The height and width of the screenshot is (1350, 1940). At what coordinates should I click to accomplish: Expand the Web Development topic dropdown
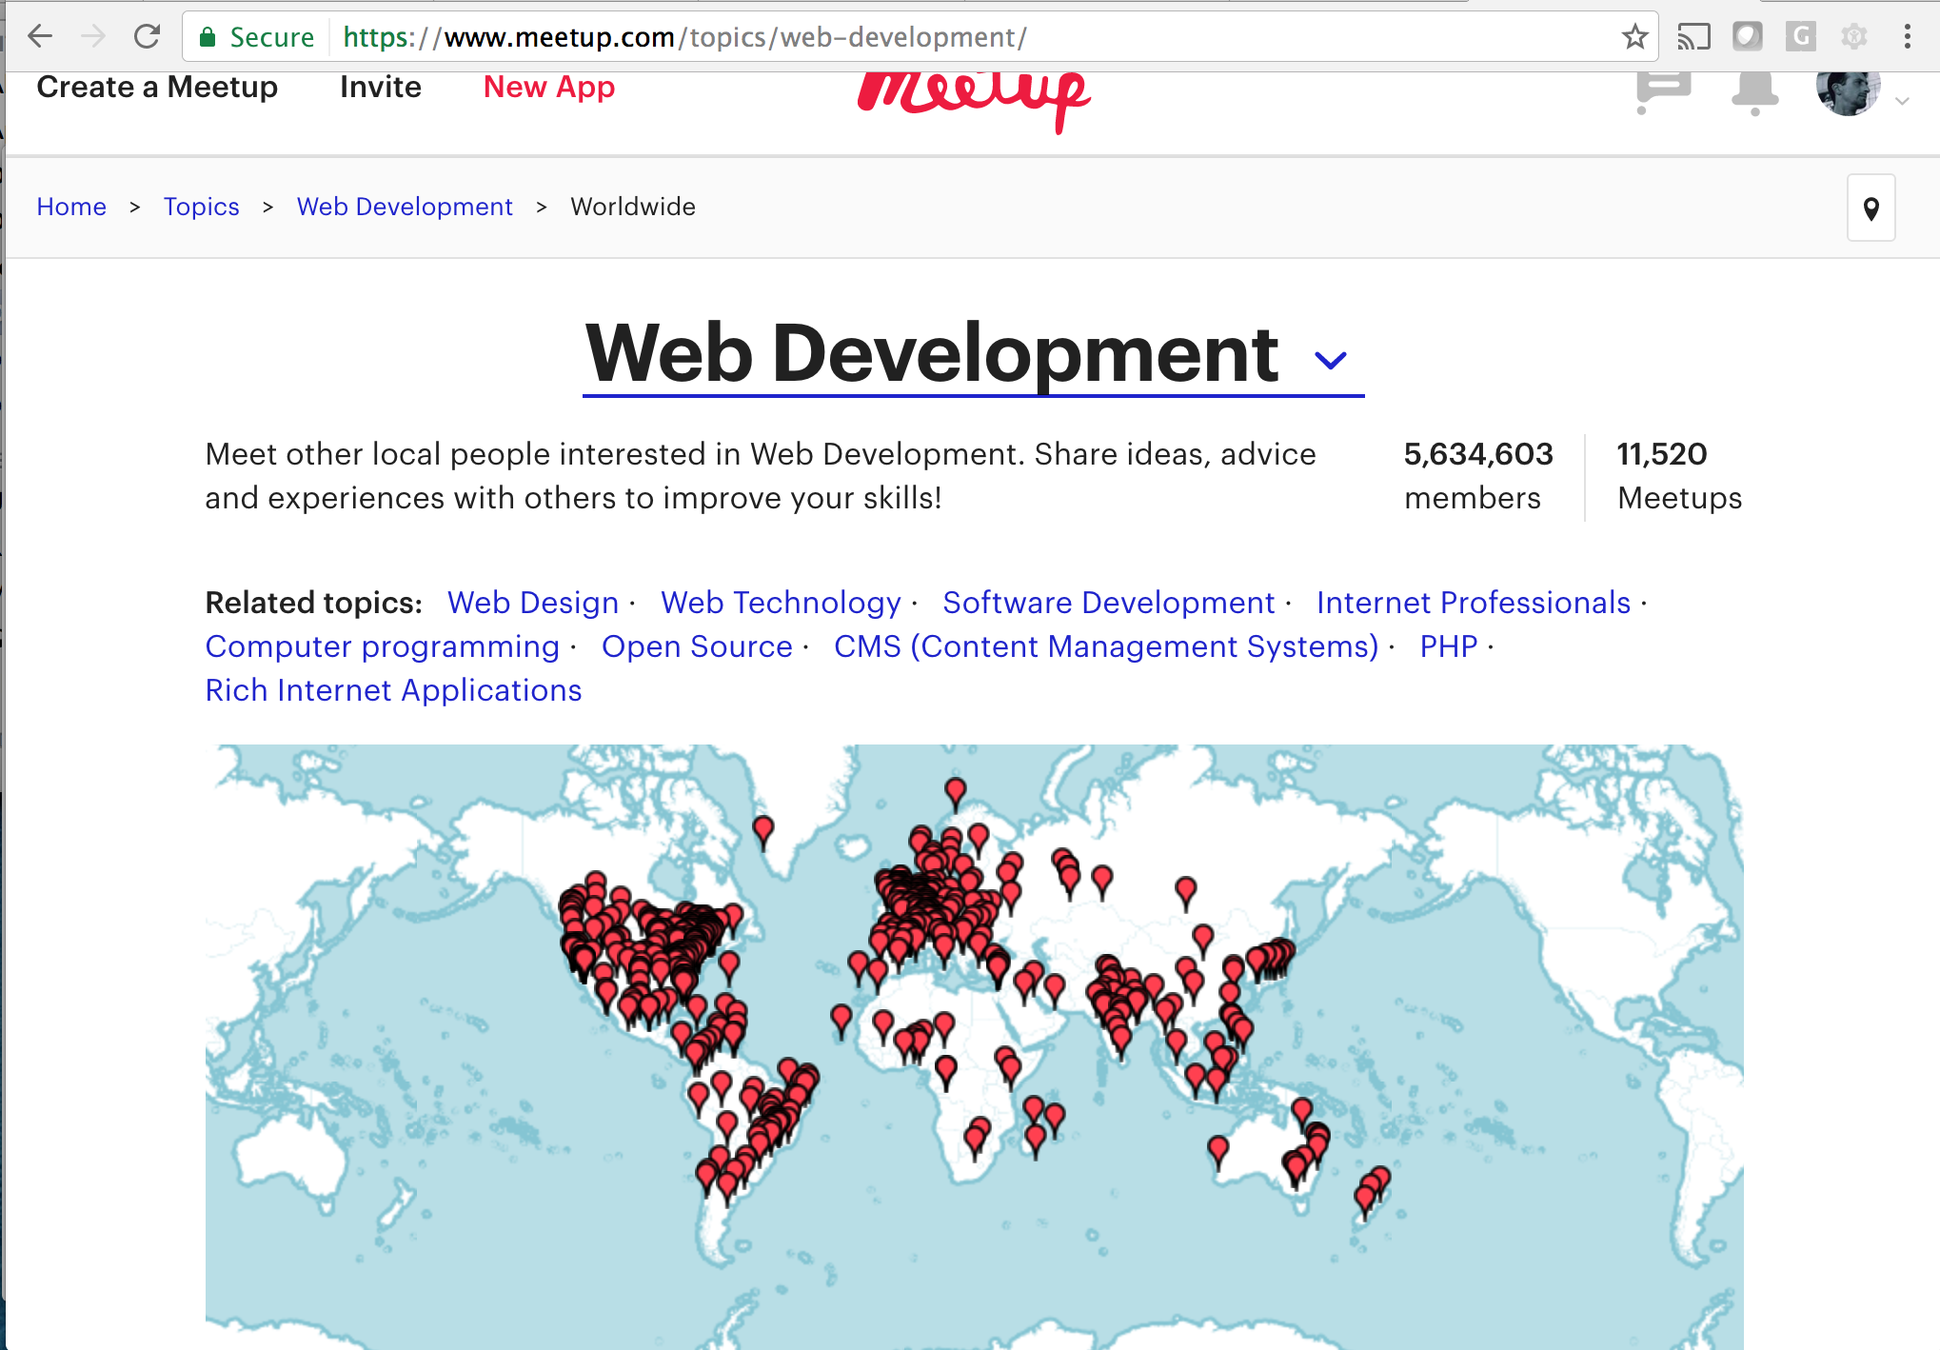(1330, 359)
